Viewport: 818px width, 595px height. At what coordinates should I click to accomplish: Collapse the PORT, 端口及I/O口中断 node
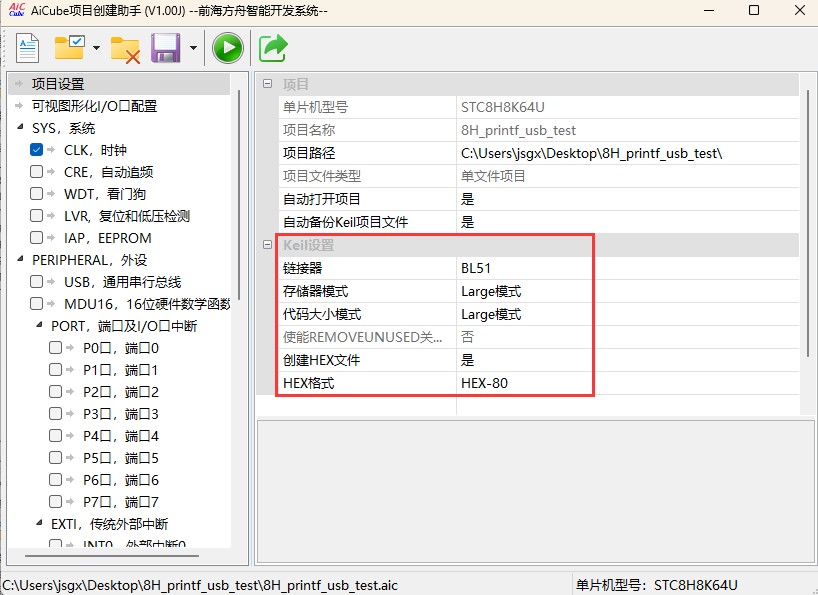tap(40, 324)
